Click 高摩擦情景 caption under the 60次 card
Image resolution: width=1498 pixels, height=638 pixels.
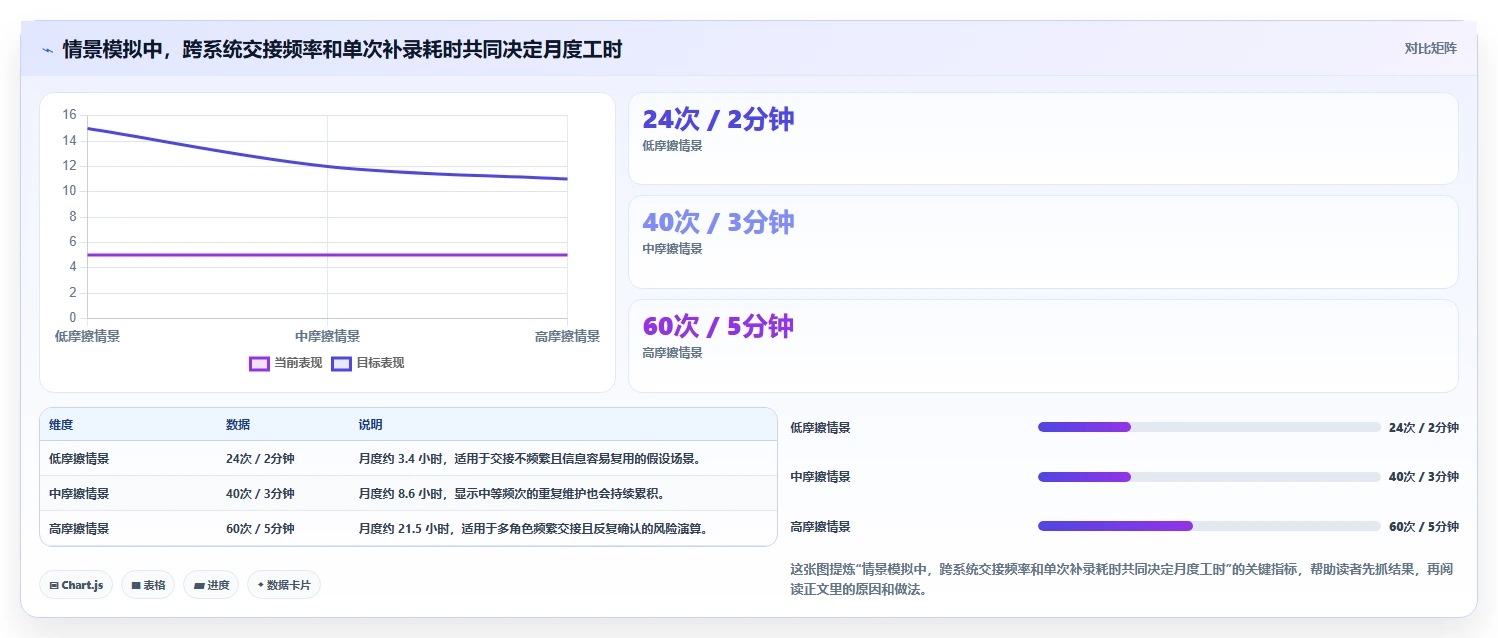tap(672, 353)
